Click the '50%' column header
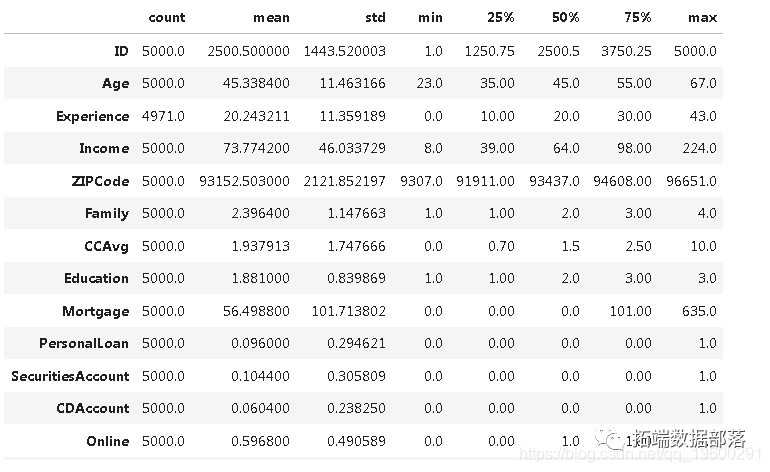Image resolution: width=770 pixels, height=472 pixels. point(566,18)
